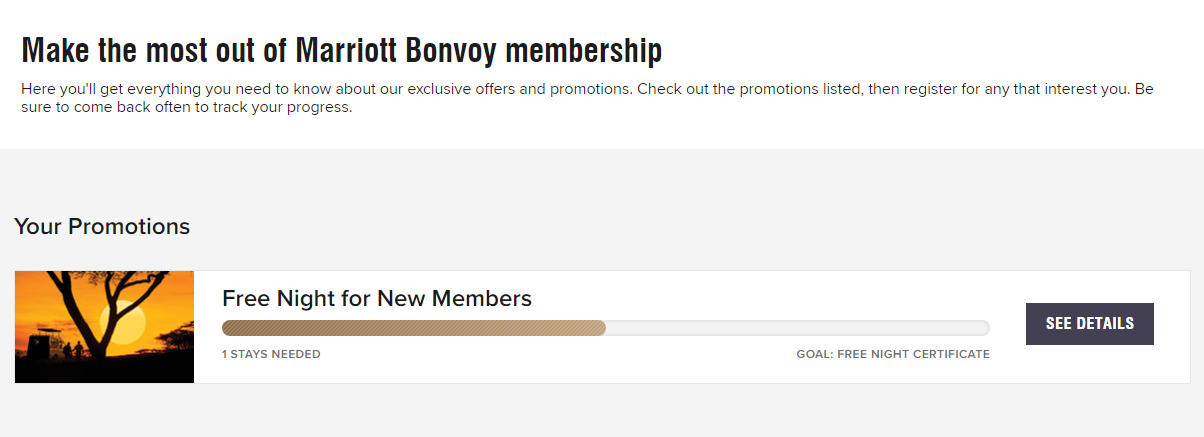Click the setting sun in the promotion image
The image size is (1204, 437).
pyautogui.click(x=131, y=322)
